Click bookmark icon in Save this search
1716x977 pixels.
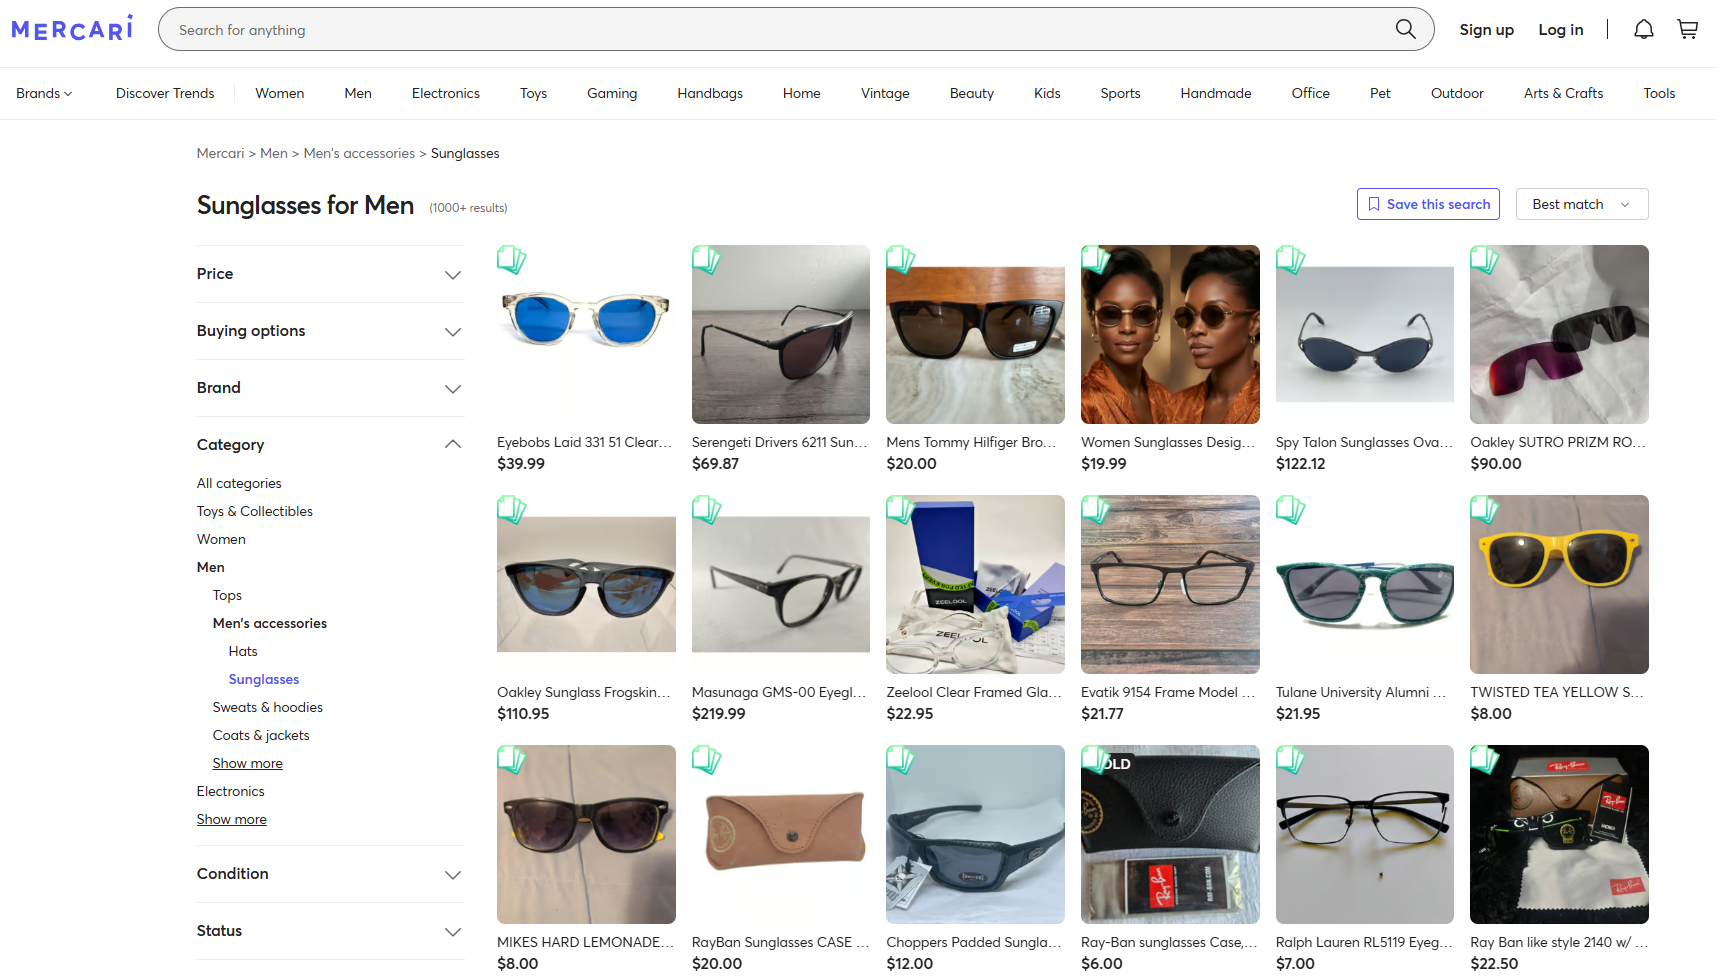pyautogui.click(x=1374, y=204)
